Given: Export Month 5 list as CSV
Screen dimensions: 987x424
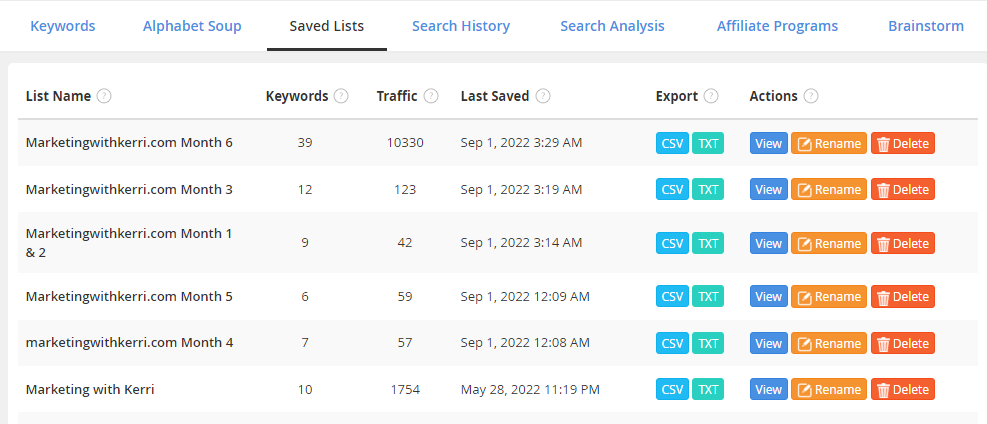Looking at the screenshot, I should (x=672, y=296).
